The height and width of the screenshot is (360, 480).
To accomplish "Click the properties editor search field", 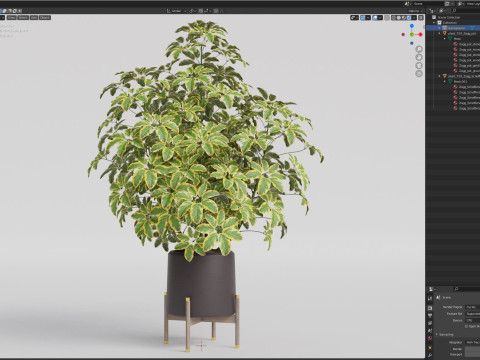I will pyautogui.click(x=467, y=289).
